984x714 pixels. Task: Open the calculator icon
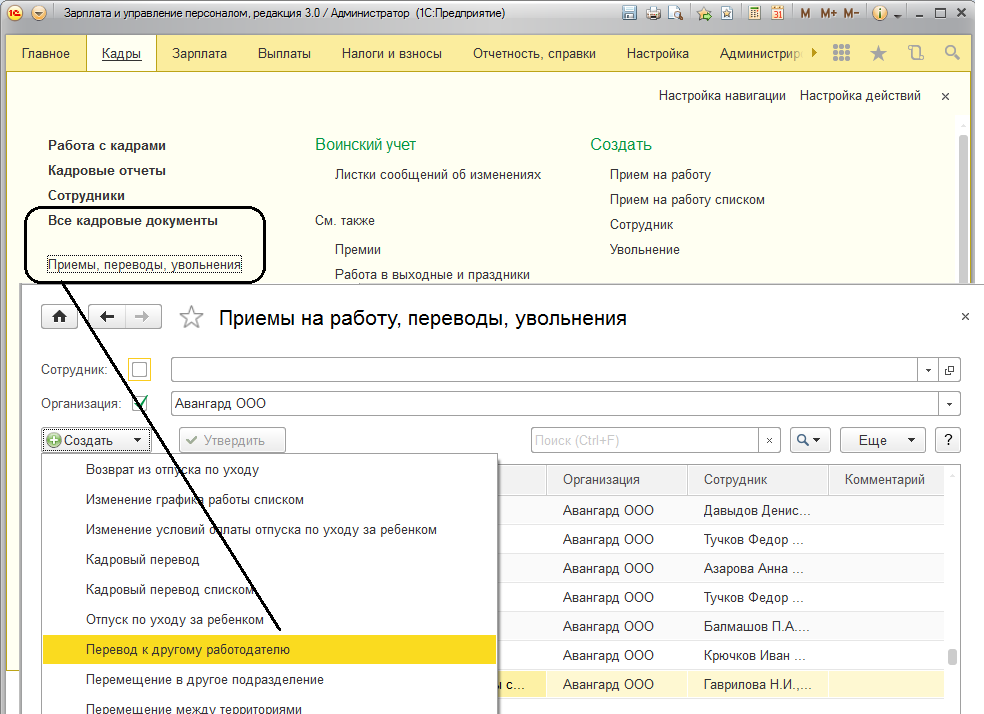pos(753,14)
